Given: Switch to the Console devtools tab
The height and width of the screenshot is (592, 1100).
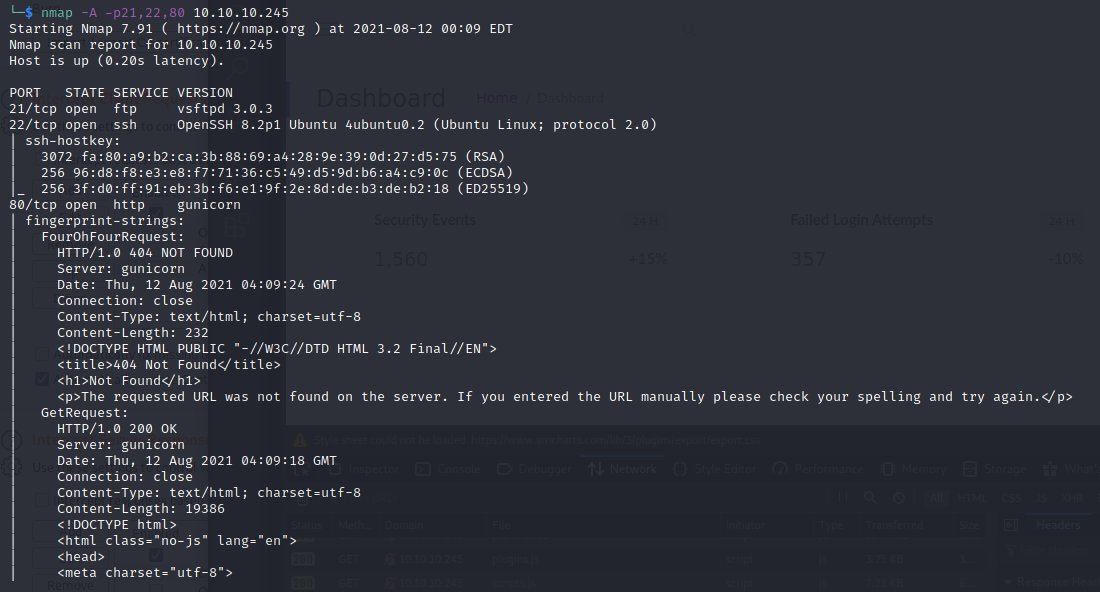Looking at the screenshot, I should 447,468.
